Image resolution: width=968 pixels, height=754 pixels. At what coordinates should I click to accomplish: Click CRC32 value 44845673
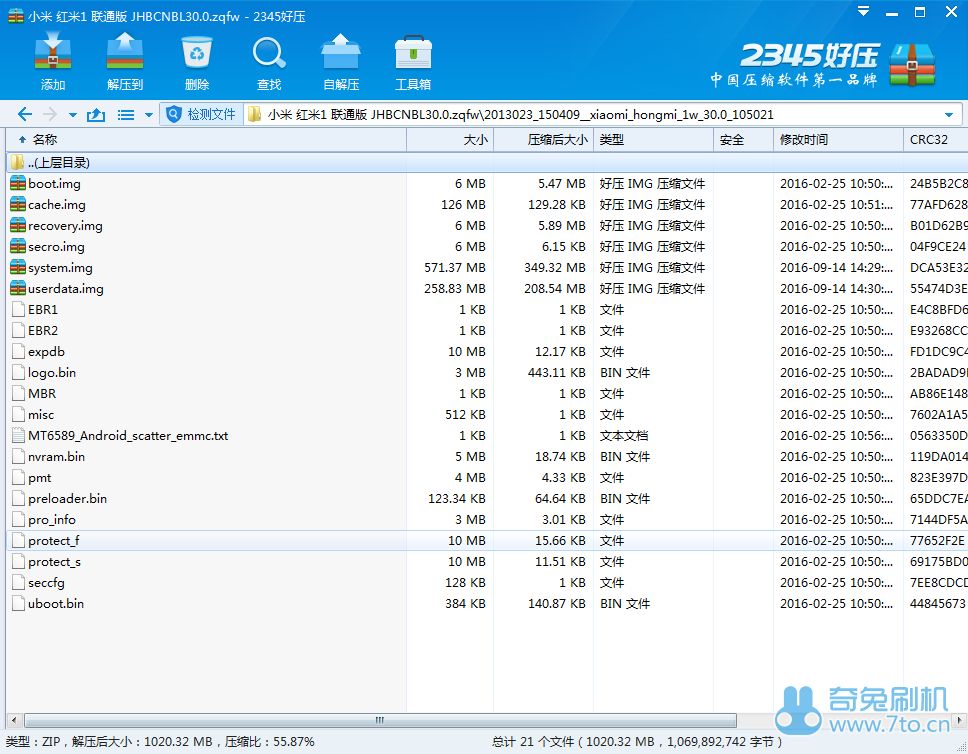coord(937,603)
